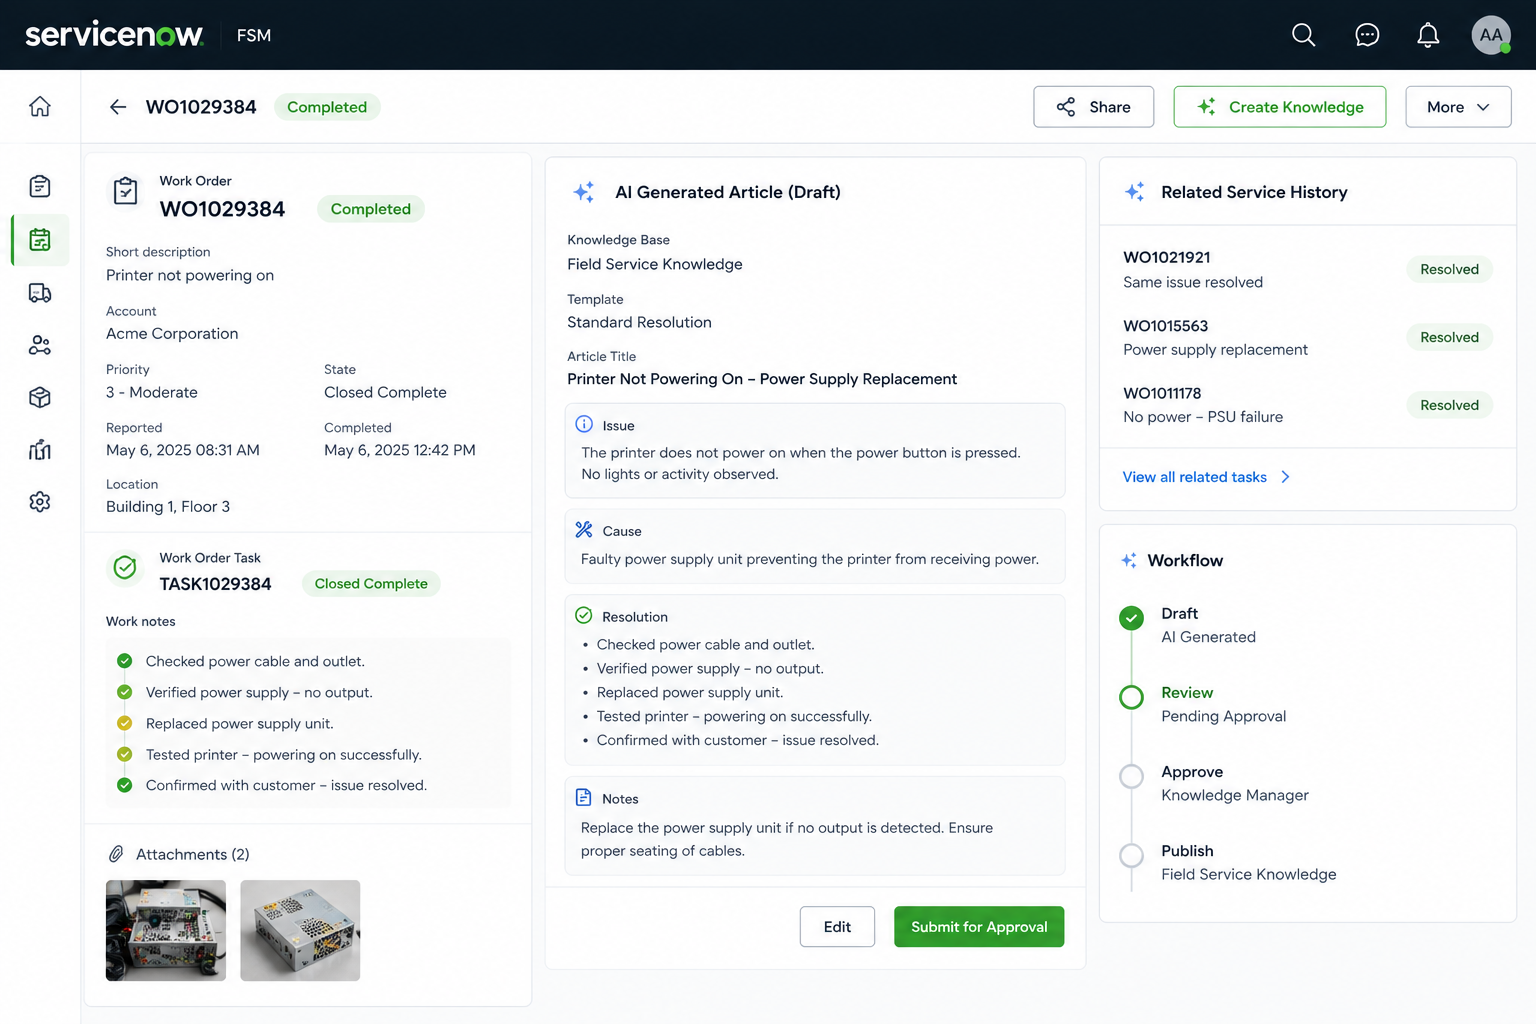Click 'Acme Corporation' account value
Viewport: 1536px width, 1024px height.
click(x=172, y=333)
